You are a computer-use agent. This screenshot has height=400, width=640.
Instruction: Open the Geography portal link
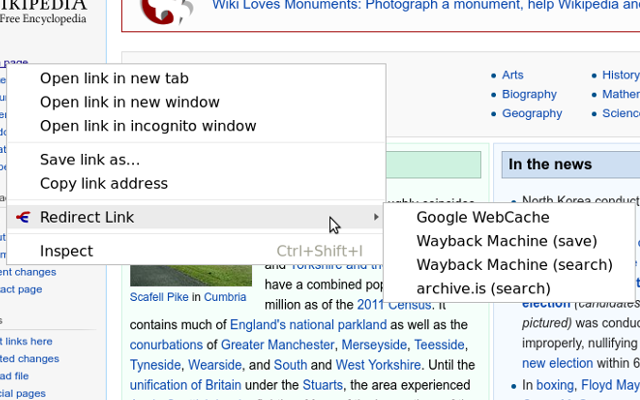click(532, 113)
